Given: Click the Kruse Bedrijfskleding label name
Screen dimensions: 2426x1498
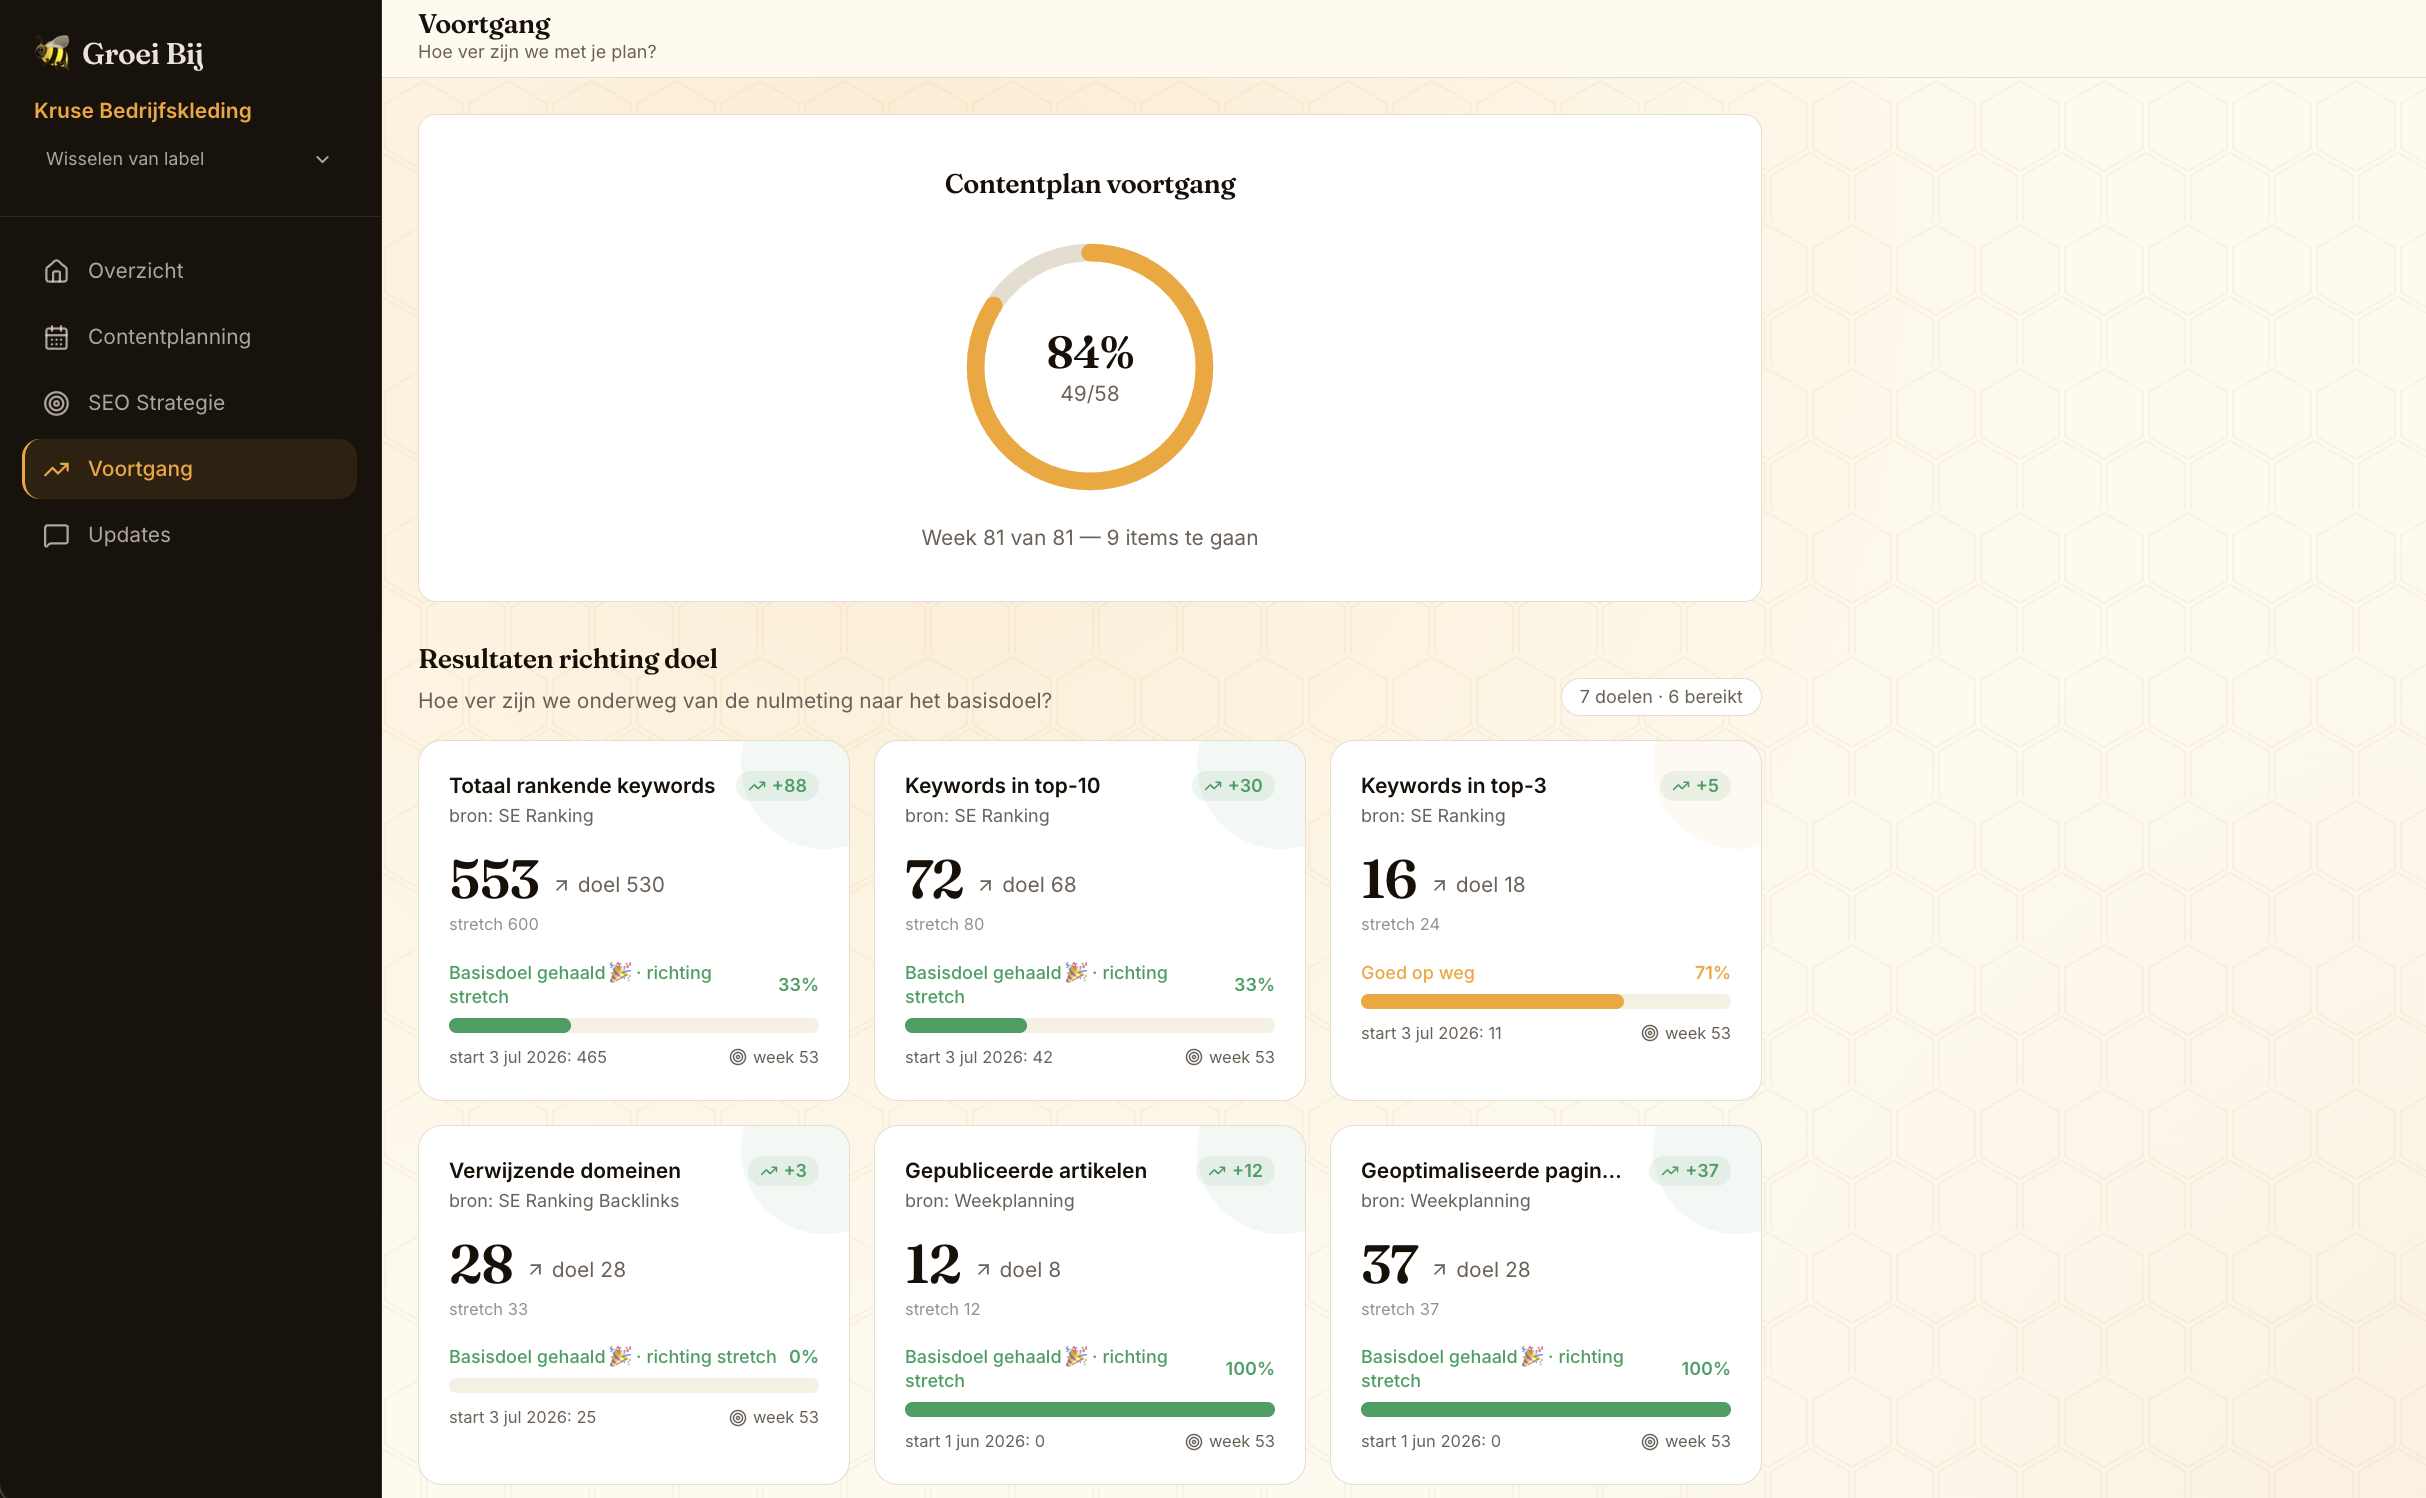Looking at the screenshot, I should tap(143, 111).
